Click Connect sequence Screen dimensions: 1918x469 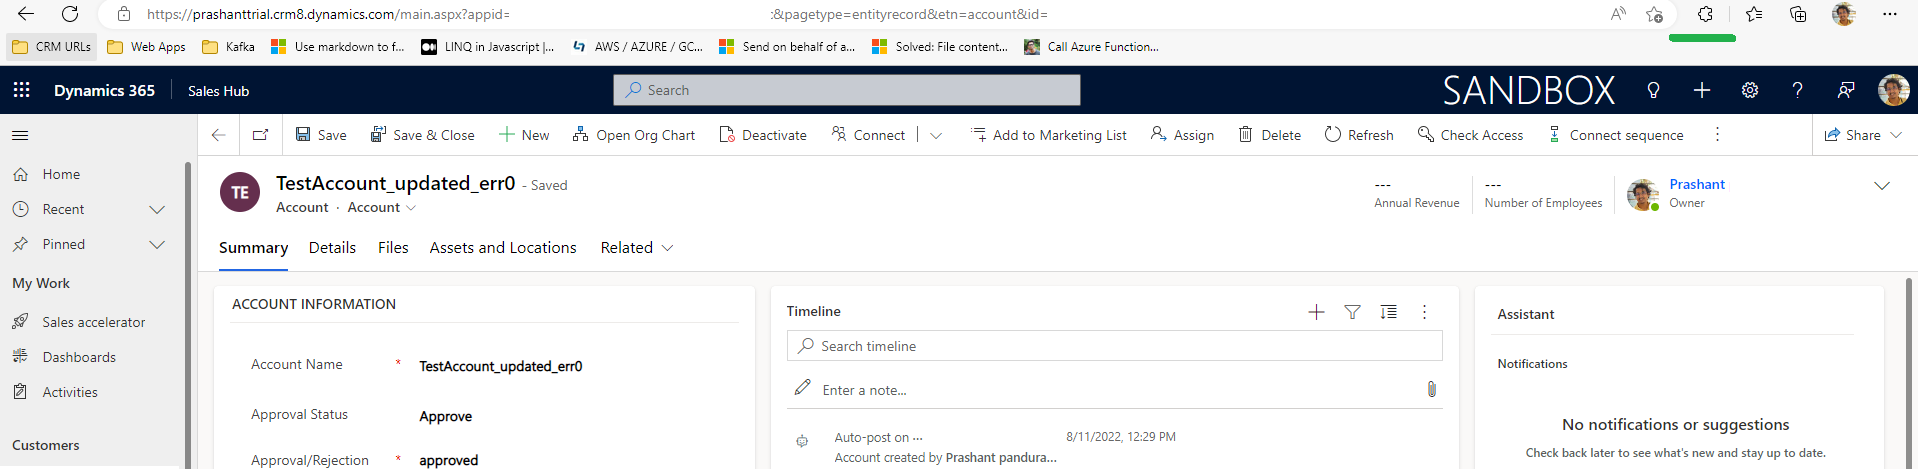tap(1615, 135)
